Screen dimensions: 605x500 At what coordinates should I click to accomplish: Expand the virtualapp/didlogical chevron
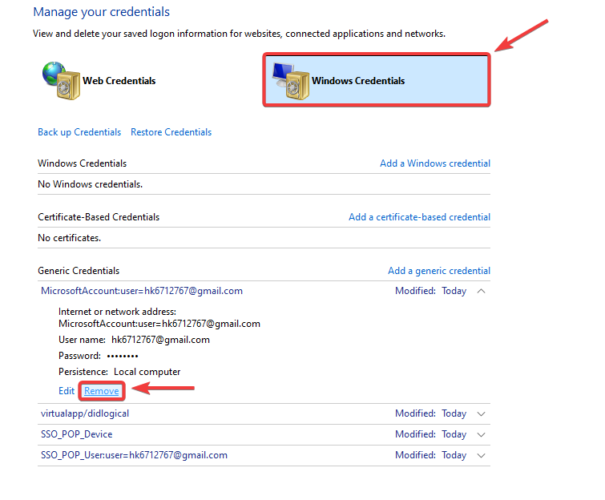click(x=482, y=413)
